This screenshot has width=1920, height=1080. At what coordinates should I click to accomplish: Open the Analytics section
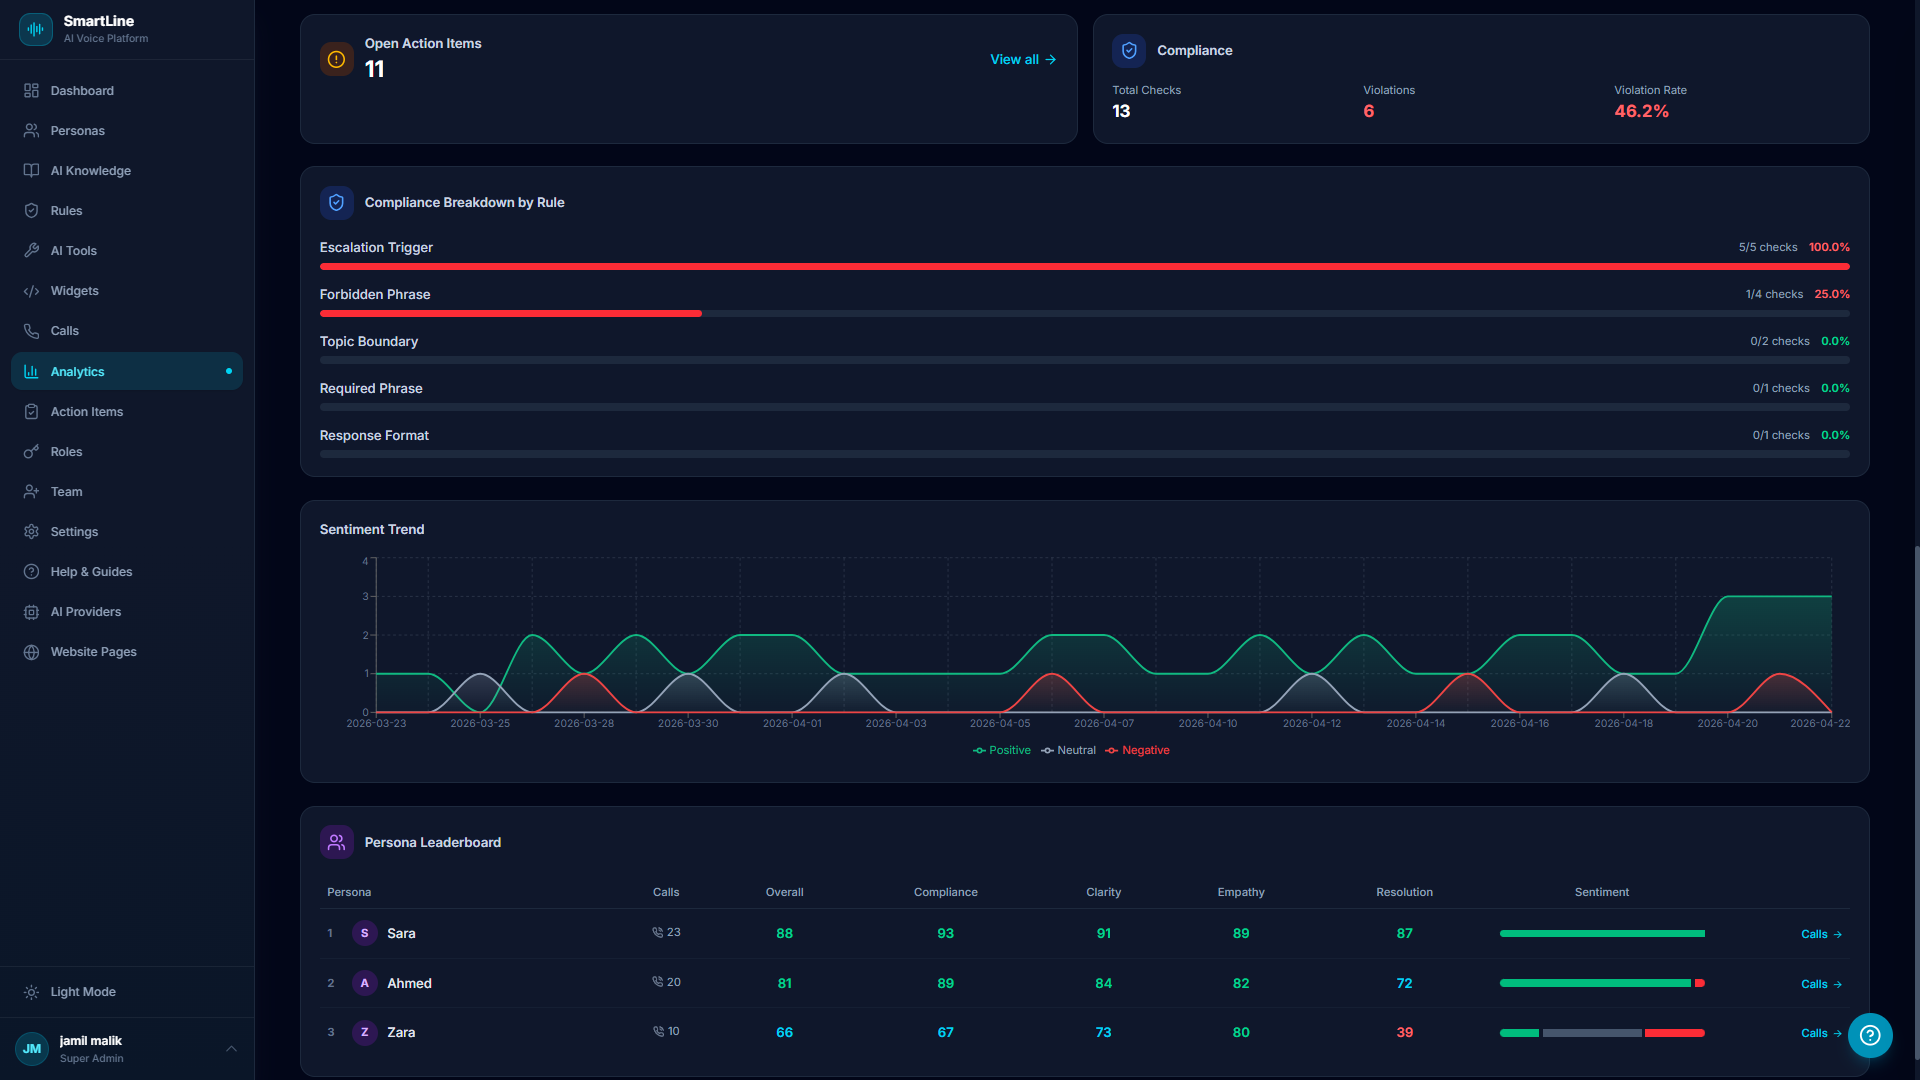[78, 371]
